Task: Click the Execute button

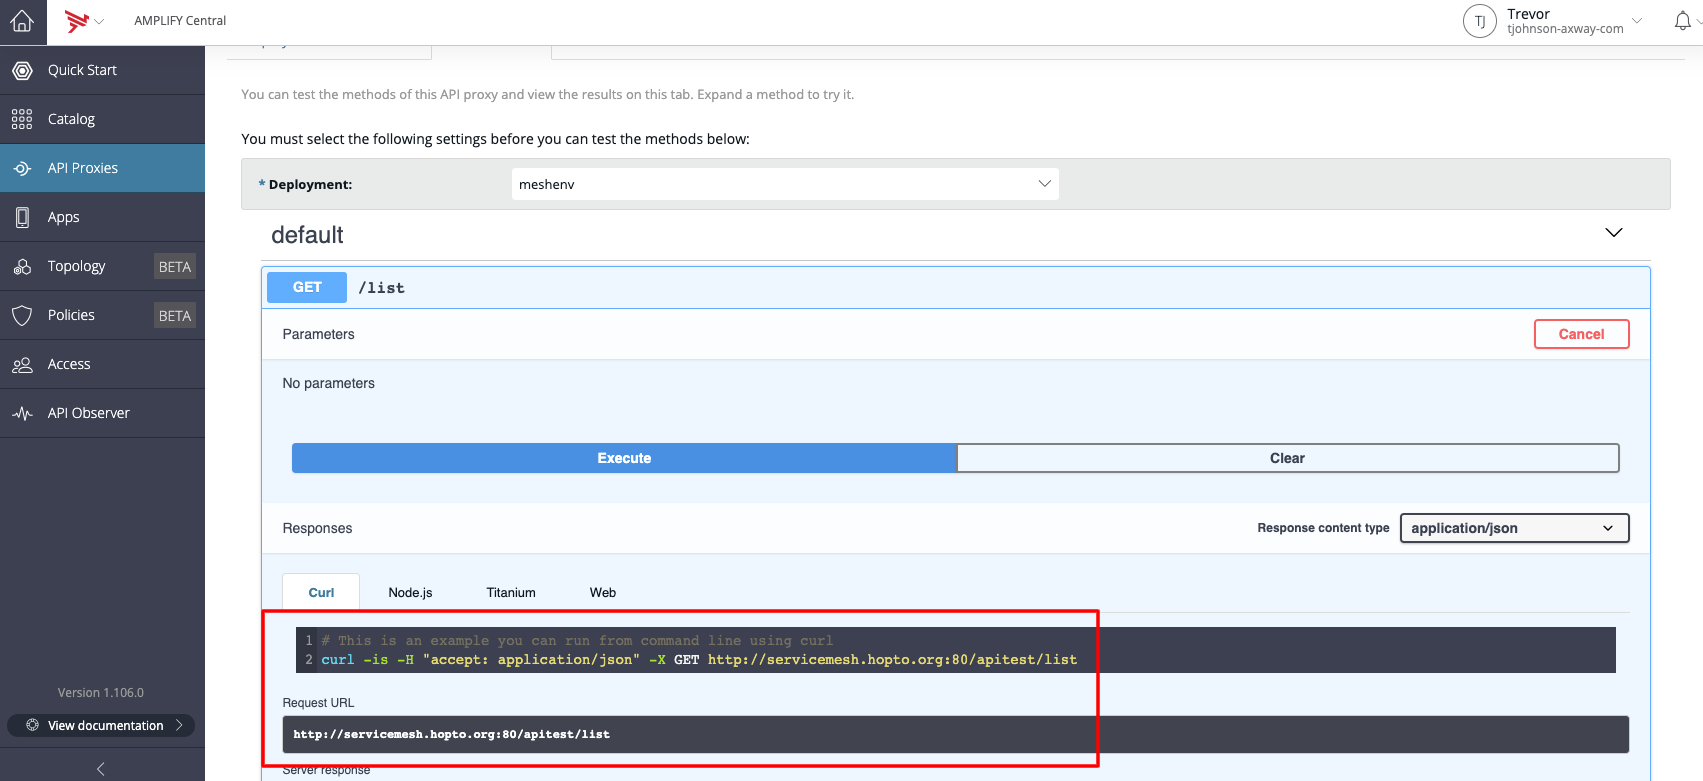Action: (x=624, y=458)
